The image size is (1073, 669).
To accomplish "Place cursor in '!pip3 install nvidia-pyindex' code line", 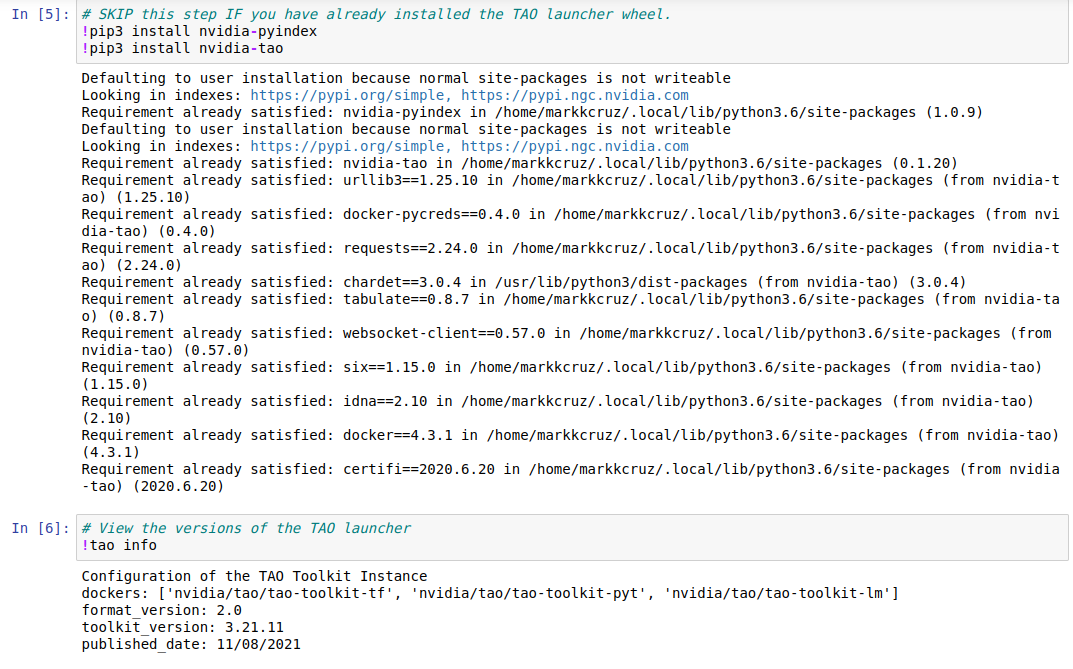I will tap(199, 31).
